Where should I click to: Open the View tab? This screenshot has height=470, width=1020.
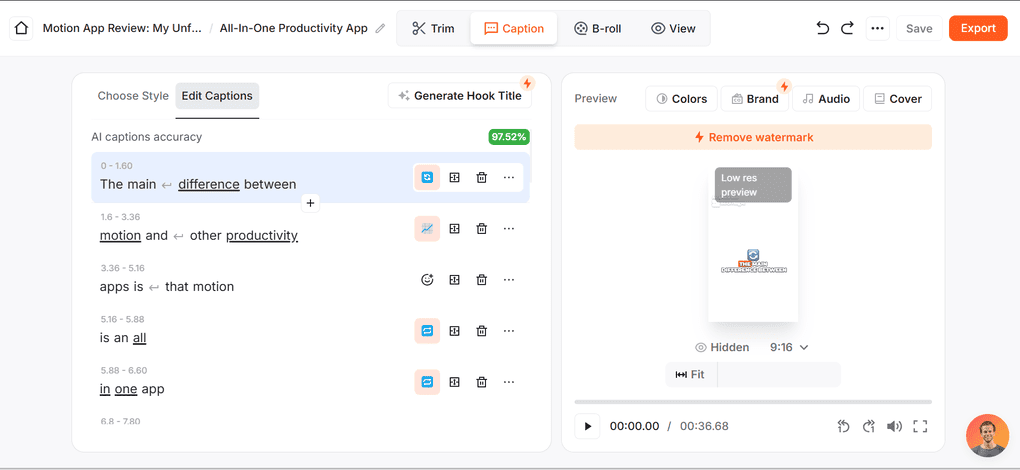click(673, 29)
